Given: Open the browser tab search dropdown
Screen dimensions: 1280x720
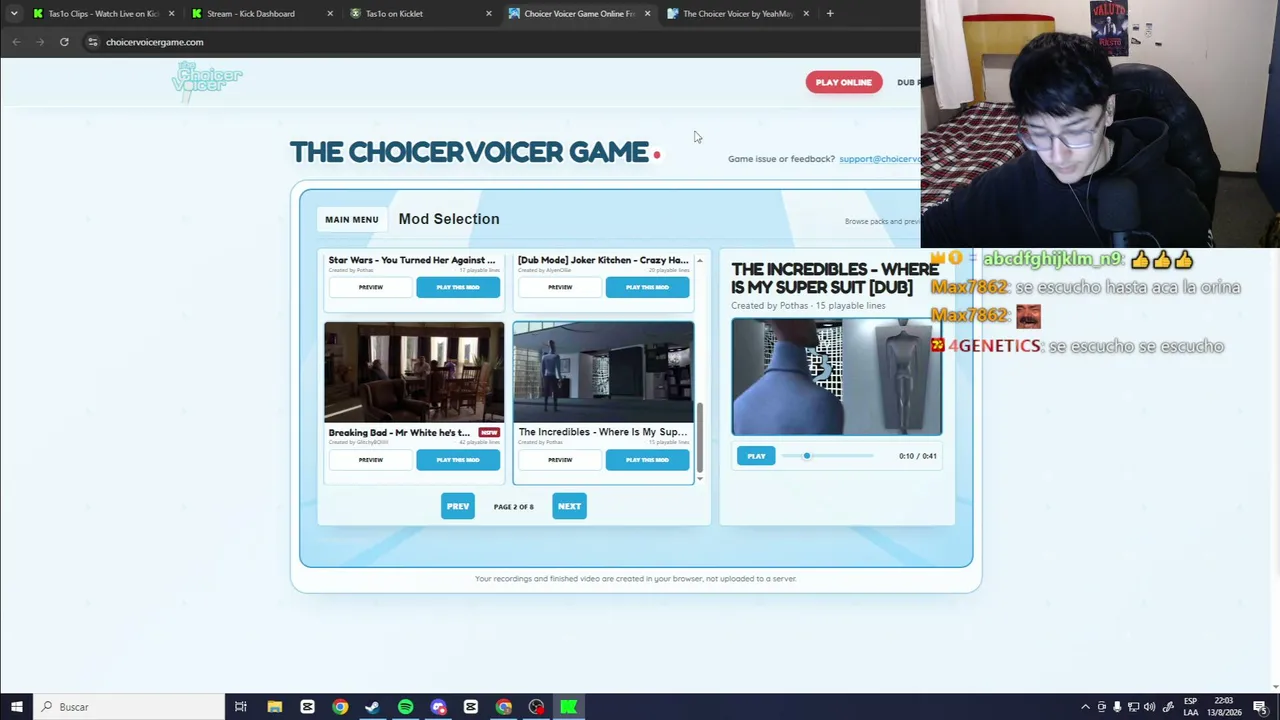Looking at the screenshot, I should (14, 14).
